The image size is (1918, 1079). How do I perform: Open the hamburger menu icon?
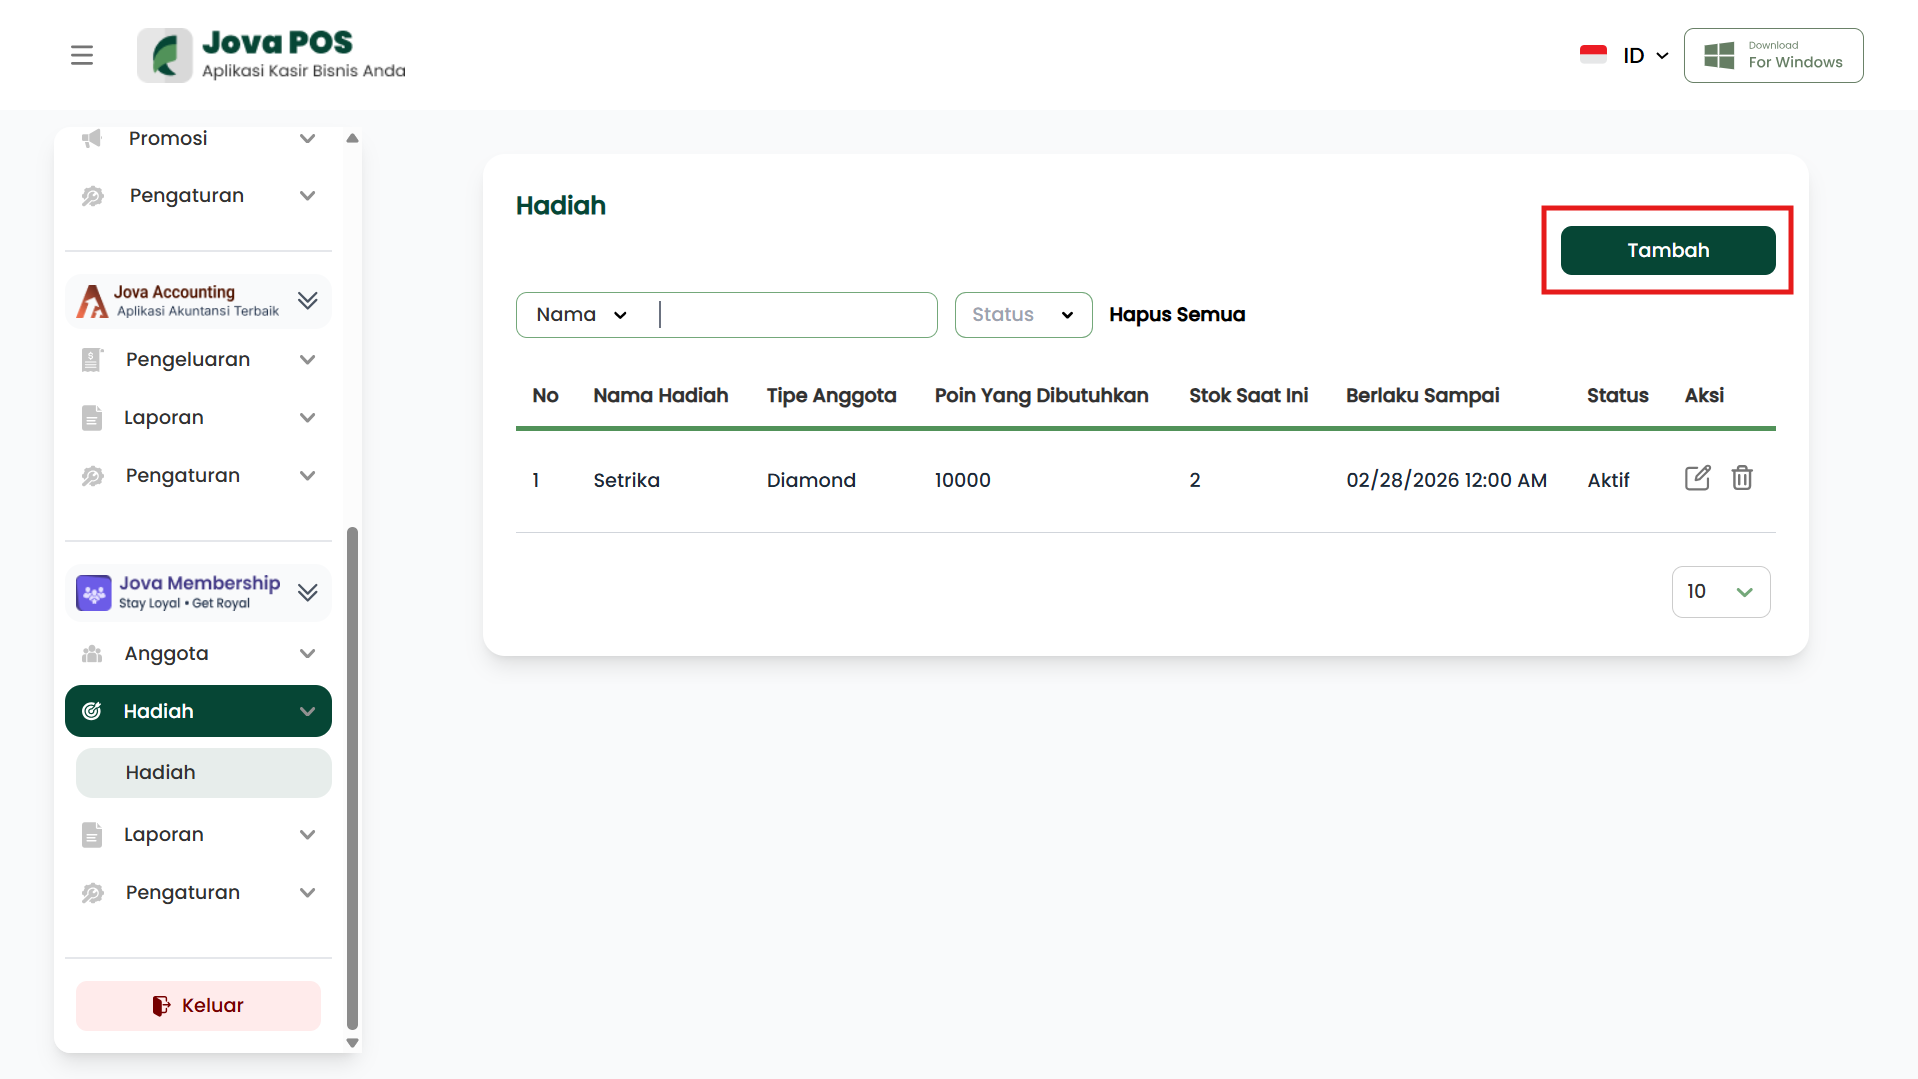(x=82, y=55)
